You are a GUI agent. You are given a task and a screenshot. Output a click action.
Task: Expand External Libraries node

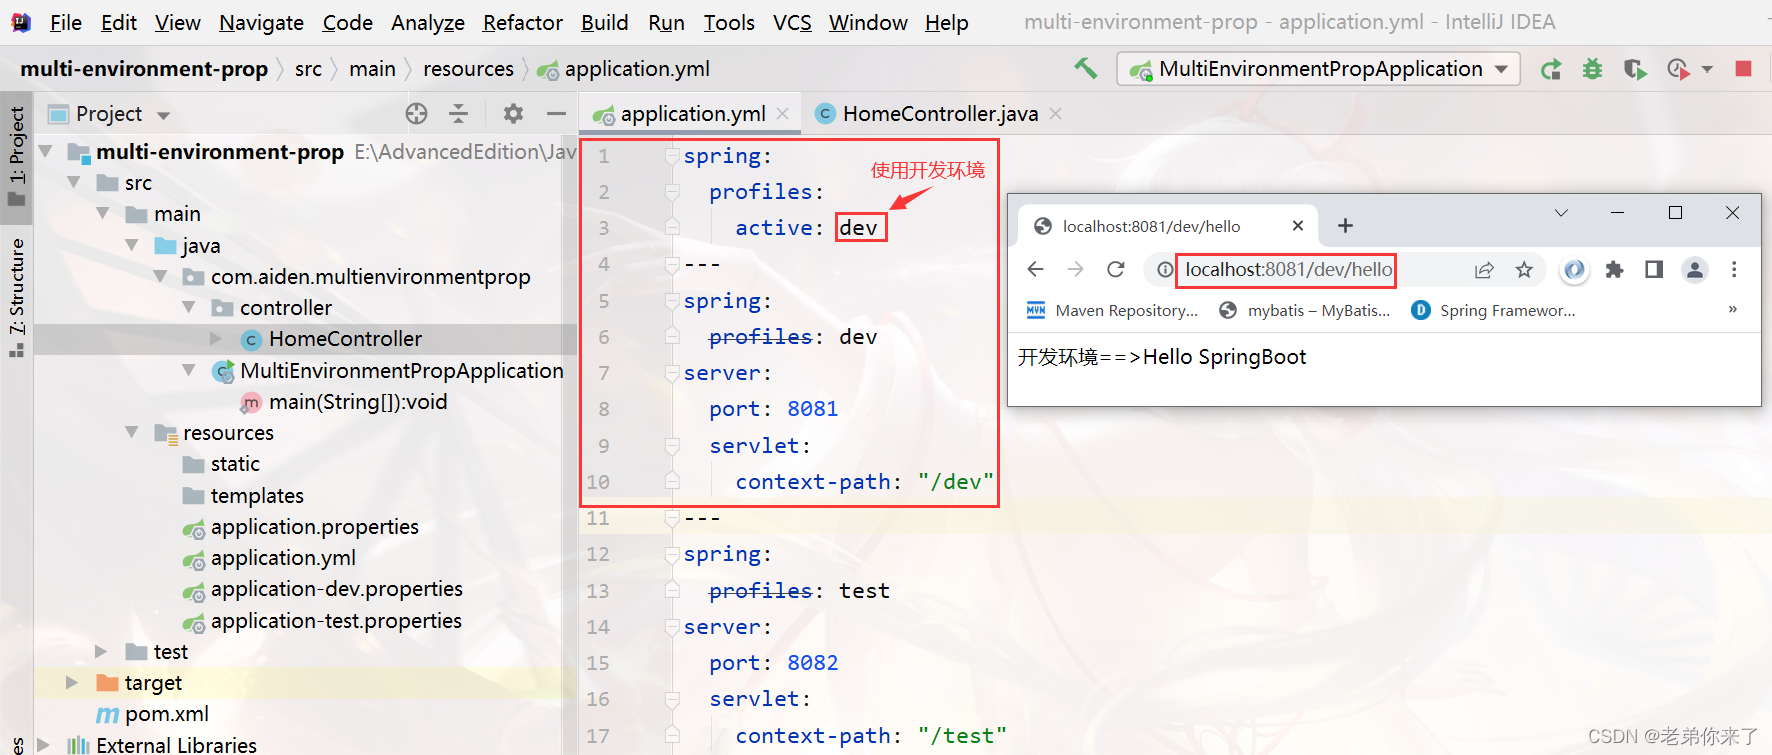pos(43,745)
